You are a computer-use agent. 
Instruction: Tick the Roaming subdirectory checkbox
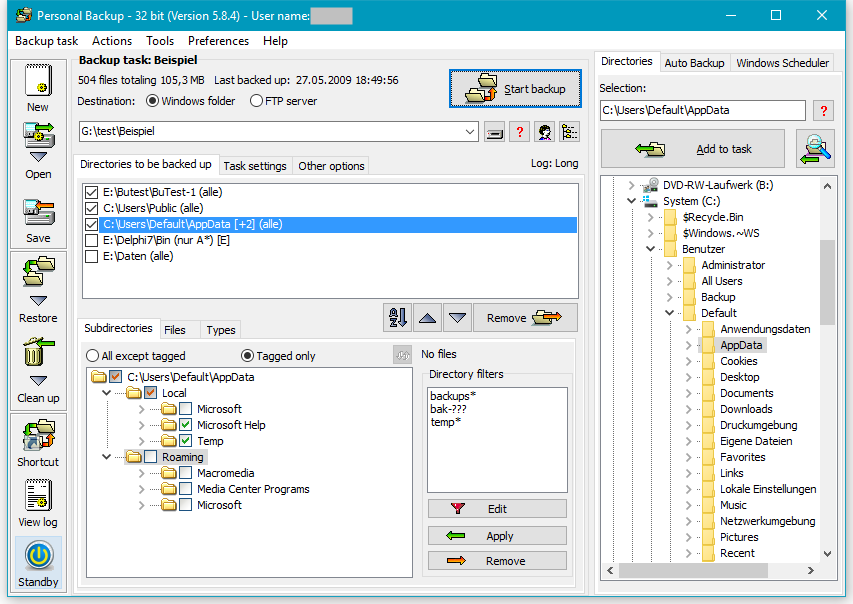pos(151,457)
